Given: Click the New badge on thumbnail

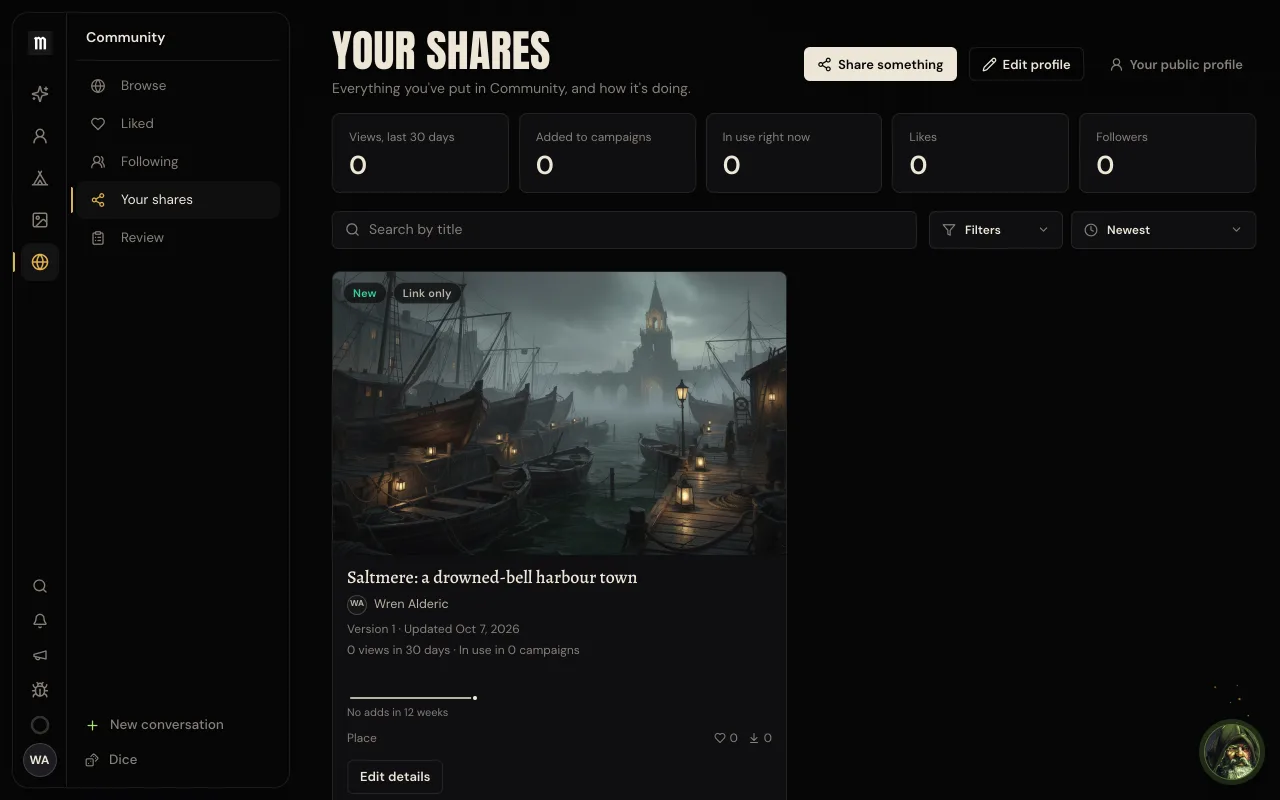Looking at the screenshot, I should click(365, 293).
